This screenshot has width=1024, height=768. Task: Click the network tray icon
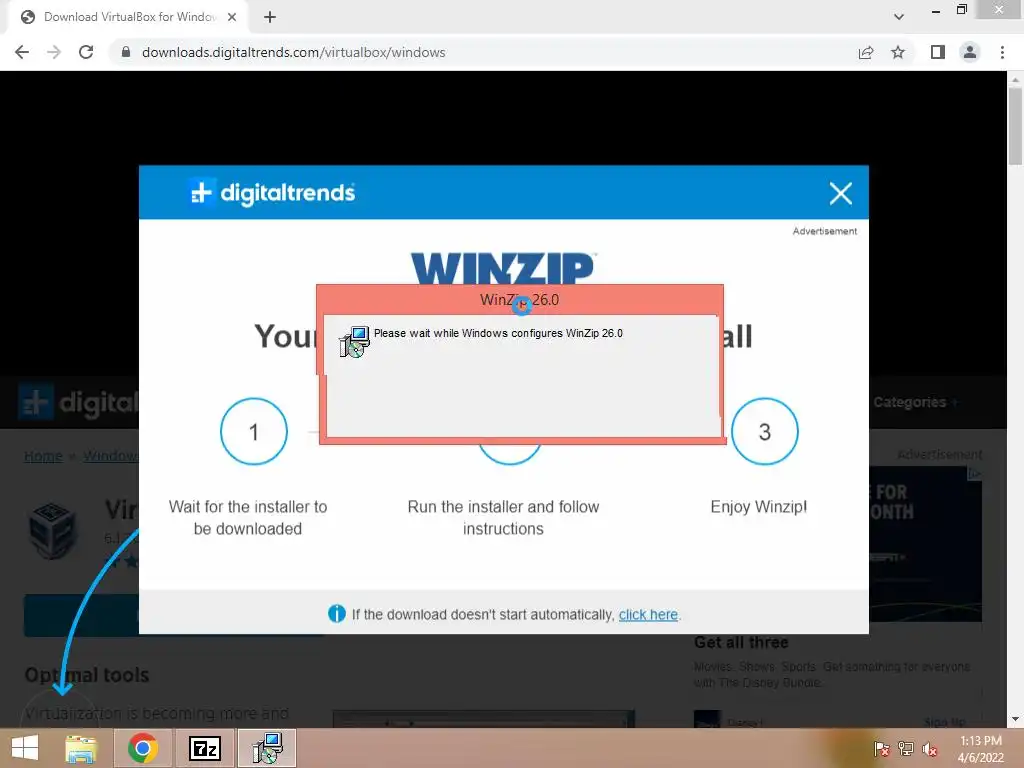[x=906, y=749]
